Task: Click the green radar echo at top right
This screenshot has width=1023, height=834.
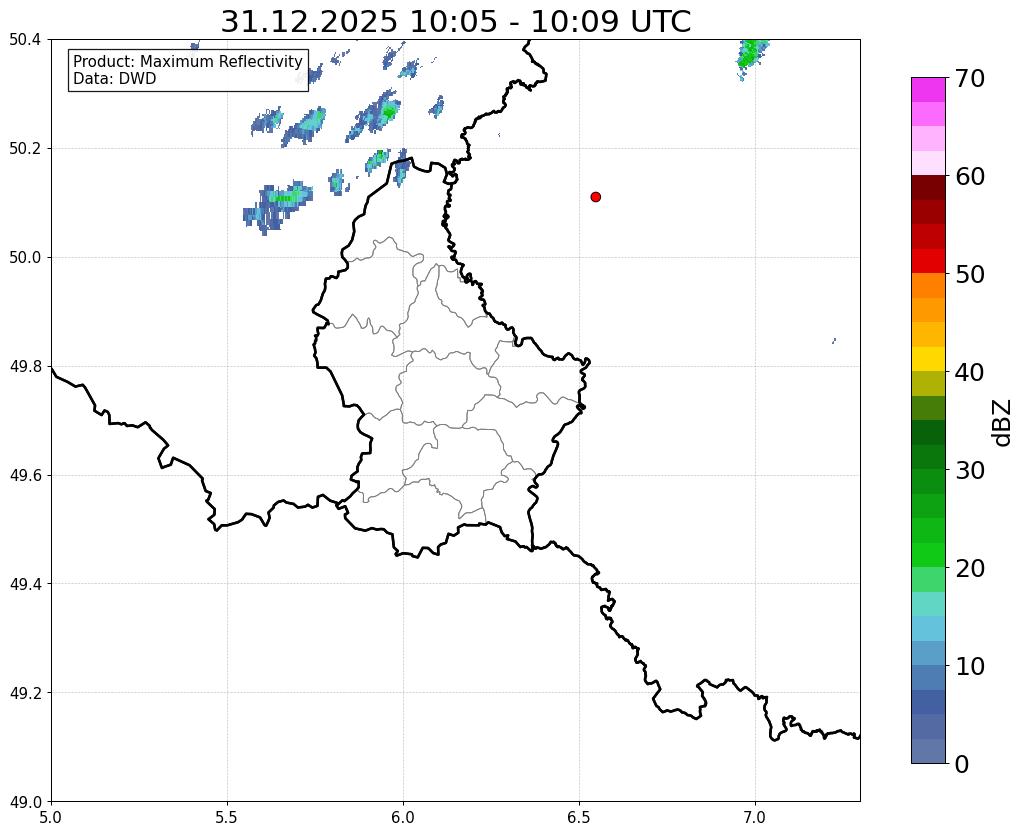Action: [751, 56]
